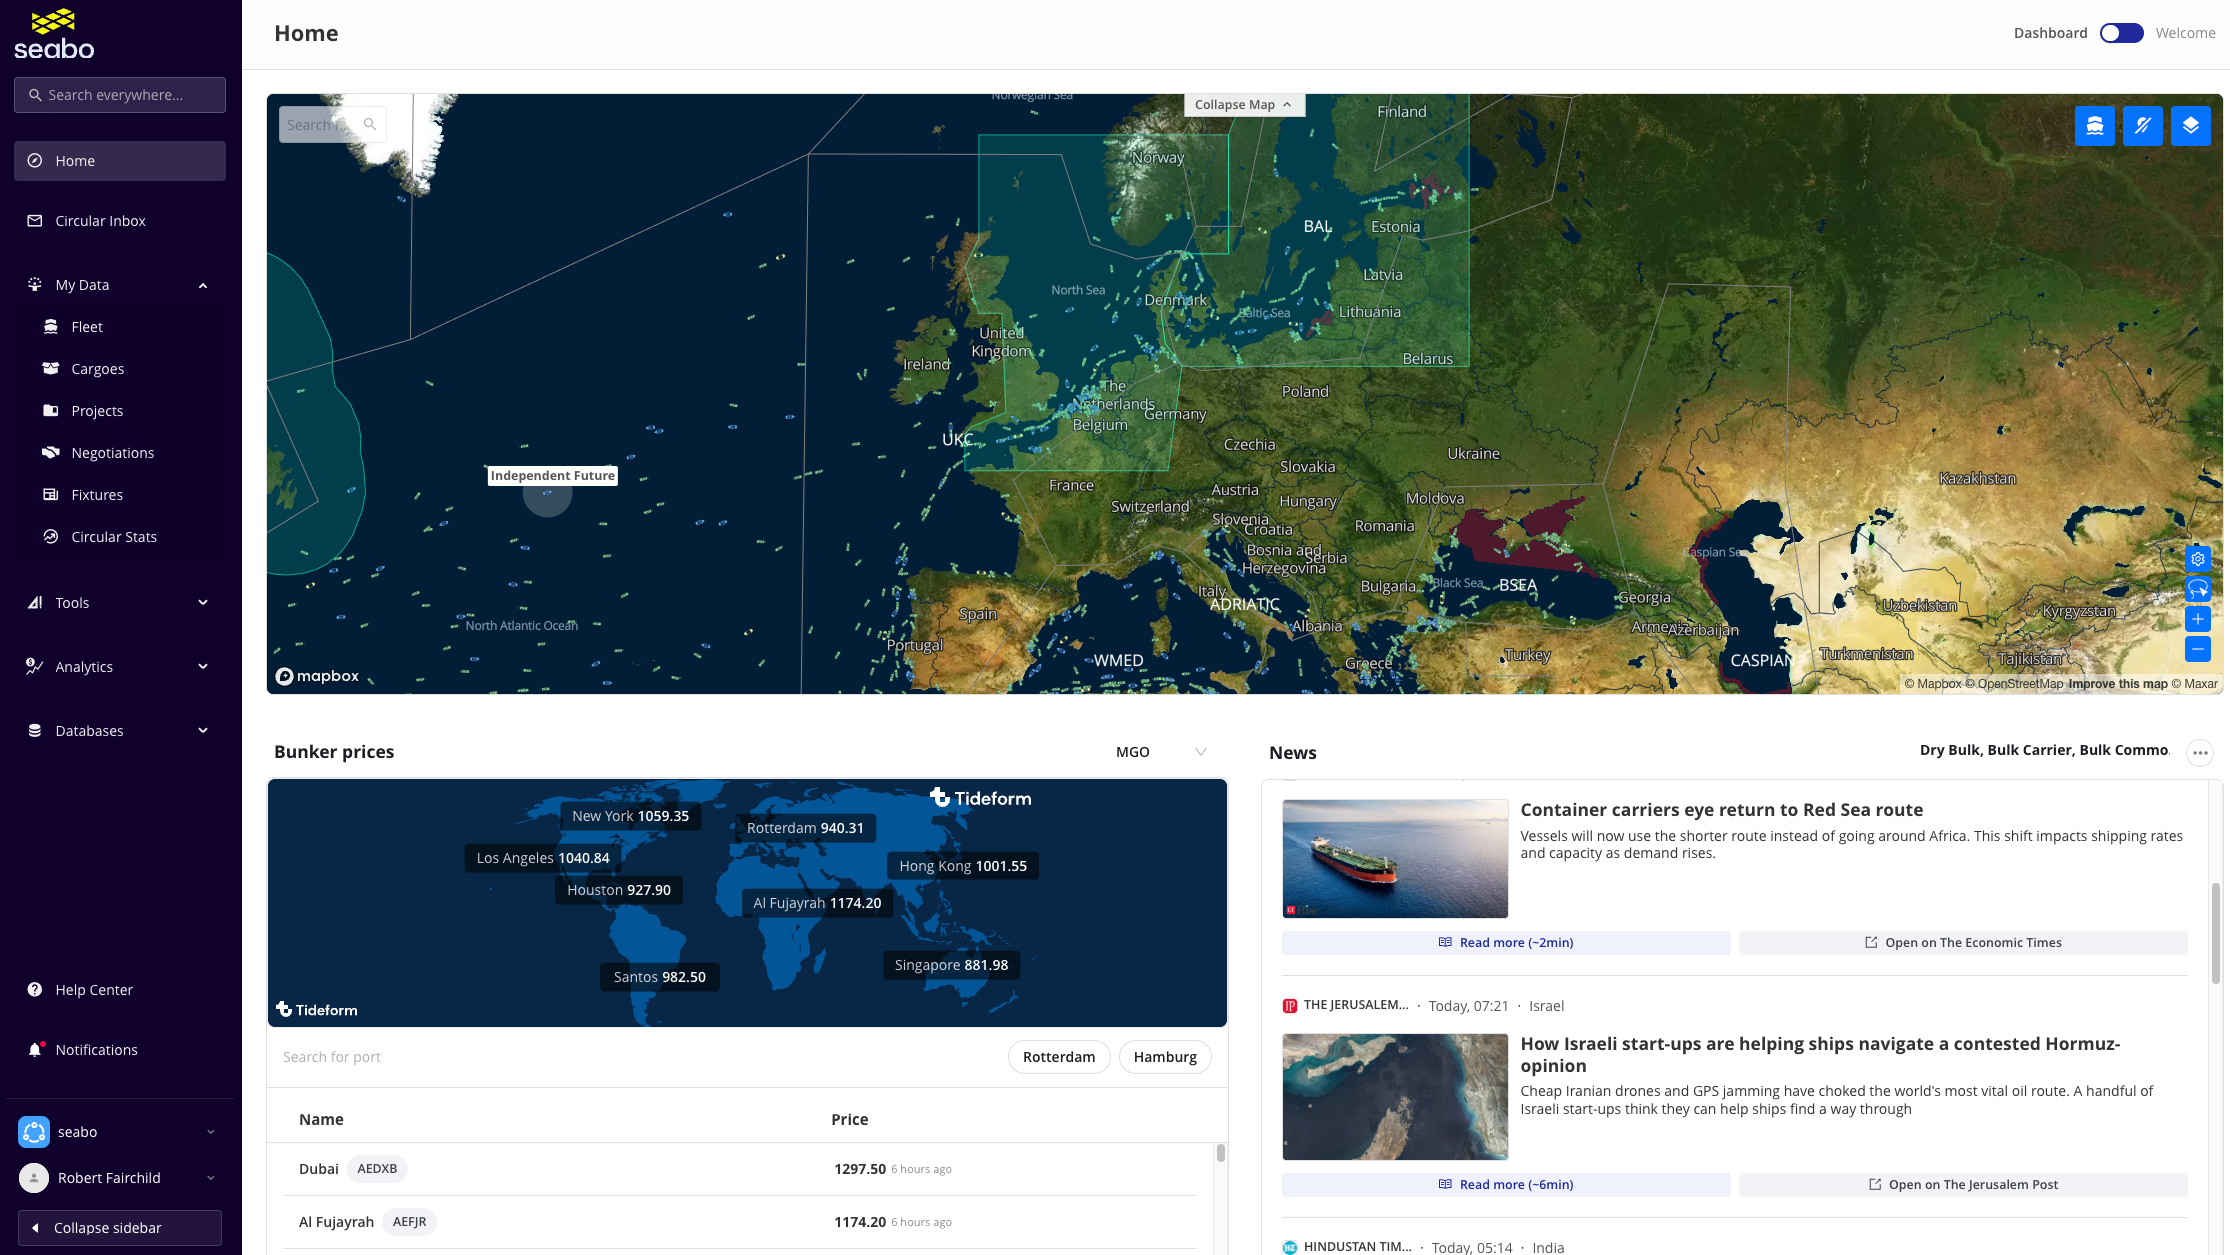Open the seabo company dropdown

click(211, 1132)
